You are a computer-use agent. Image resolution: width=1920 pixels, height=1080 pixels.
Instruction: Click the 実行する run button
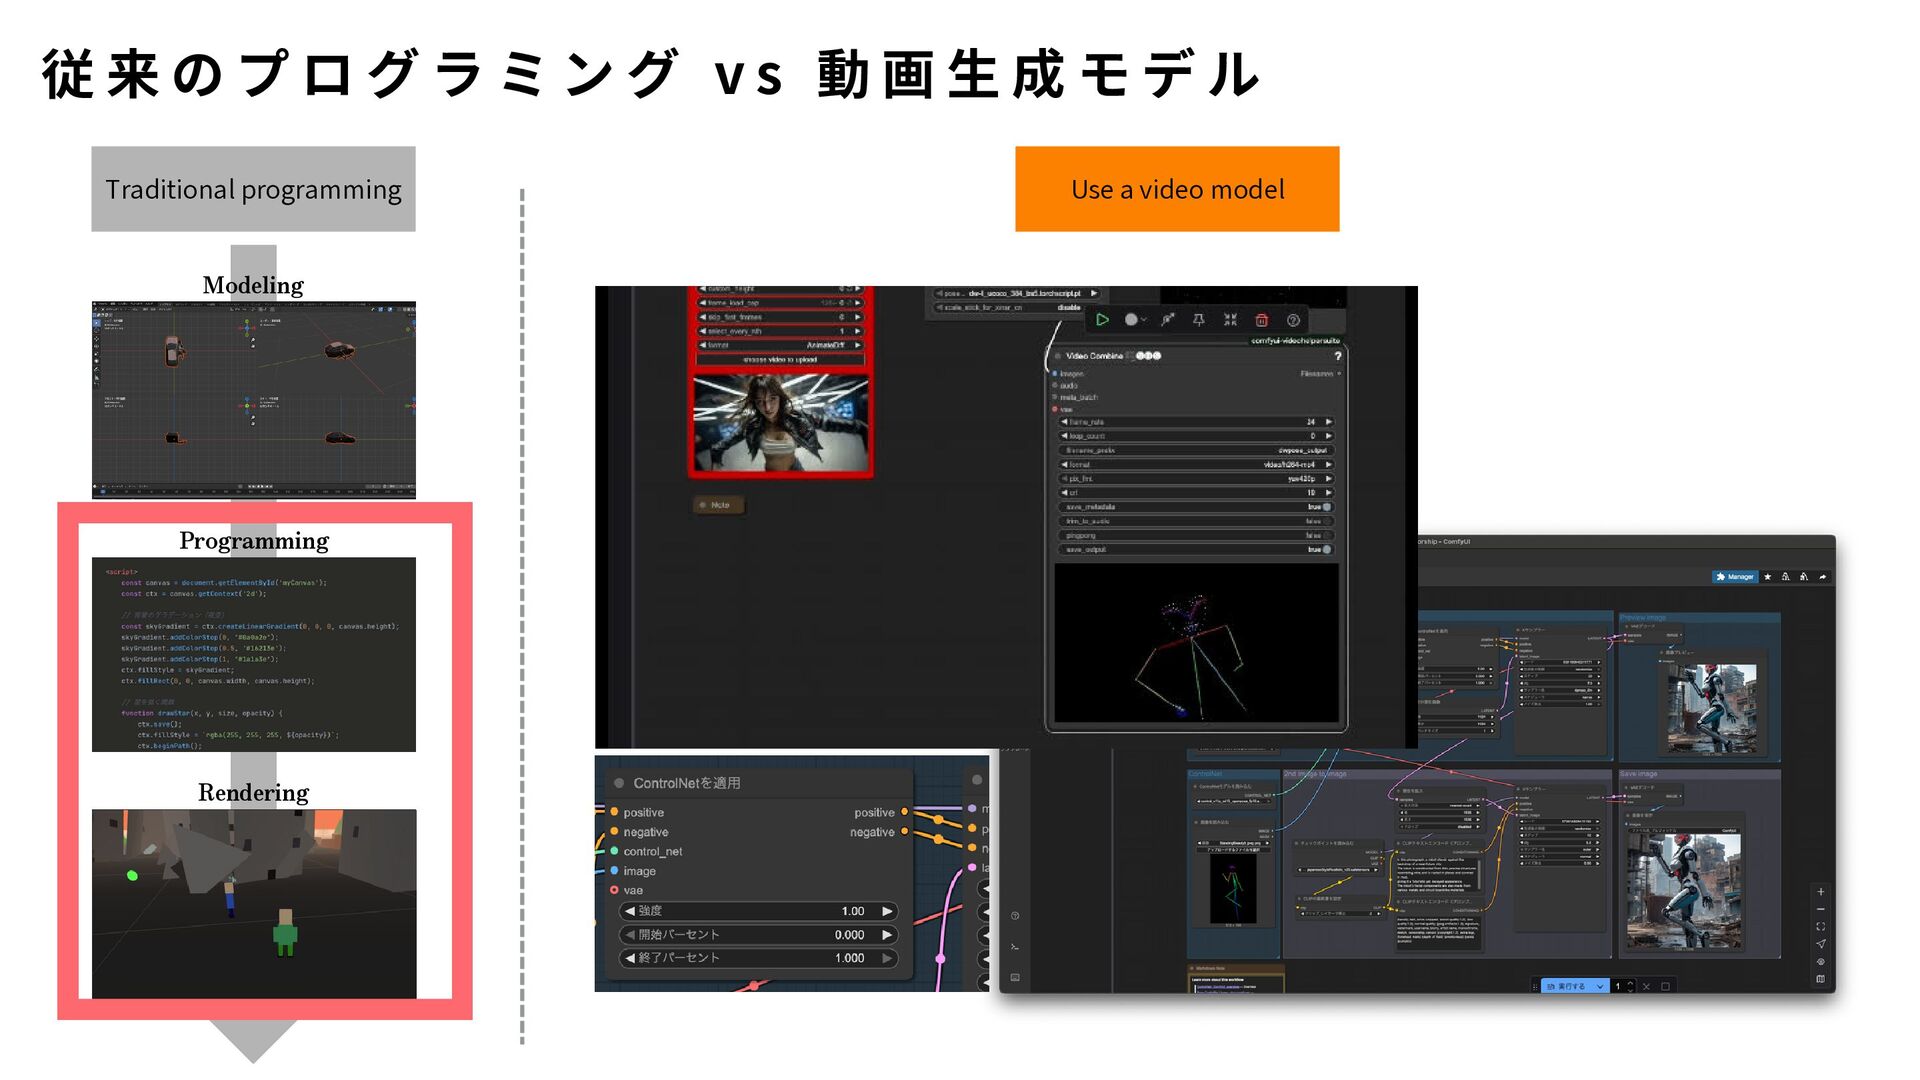pyautogui.click(x=1567, y=986)
